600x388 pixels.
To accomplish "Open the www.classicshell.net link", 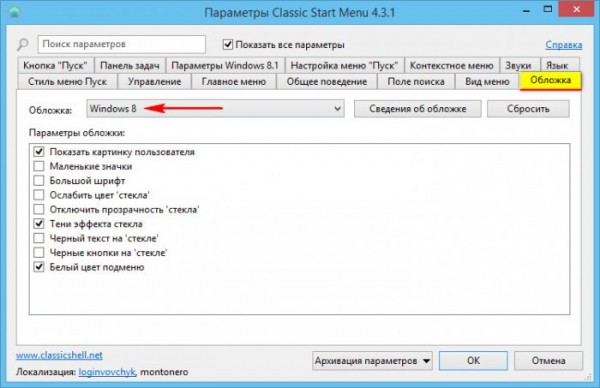I will pyautogui.click(x=59, y=355).
